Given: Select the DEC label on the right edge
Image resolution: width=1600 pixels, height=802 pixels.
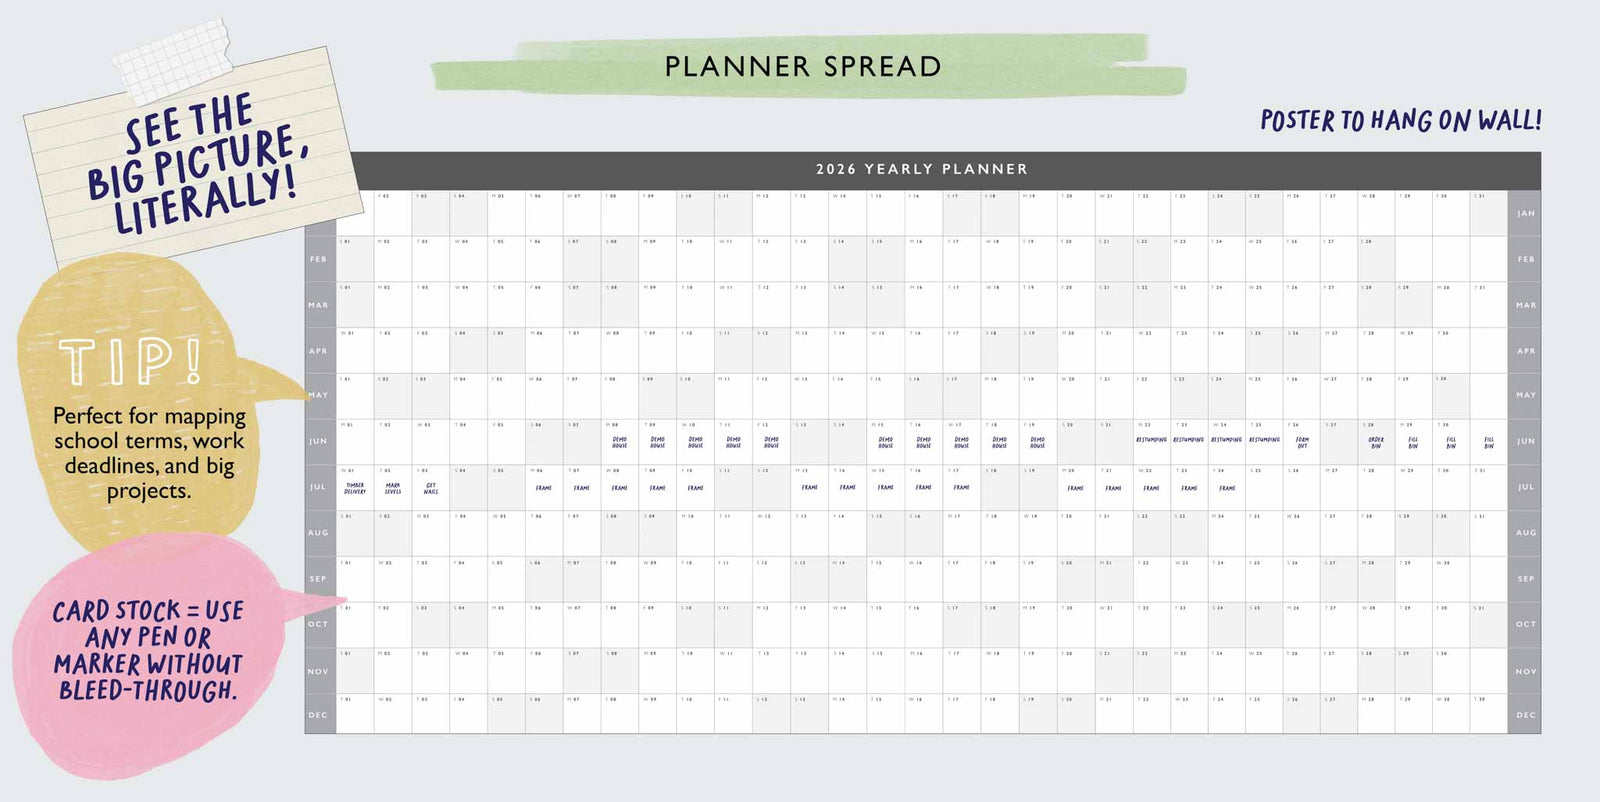Looking at the screenshot, I should (1525, 715).
